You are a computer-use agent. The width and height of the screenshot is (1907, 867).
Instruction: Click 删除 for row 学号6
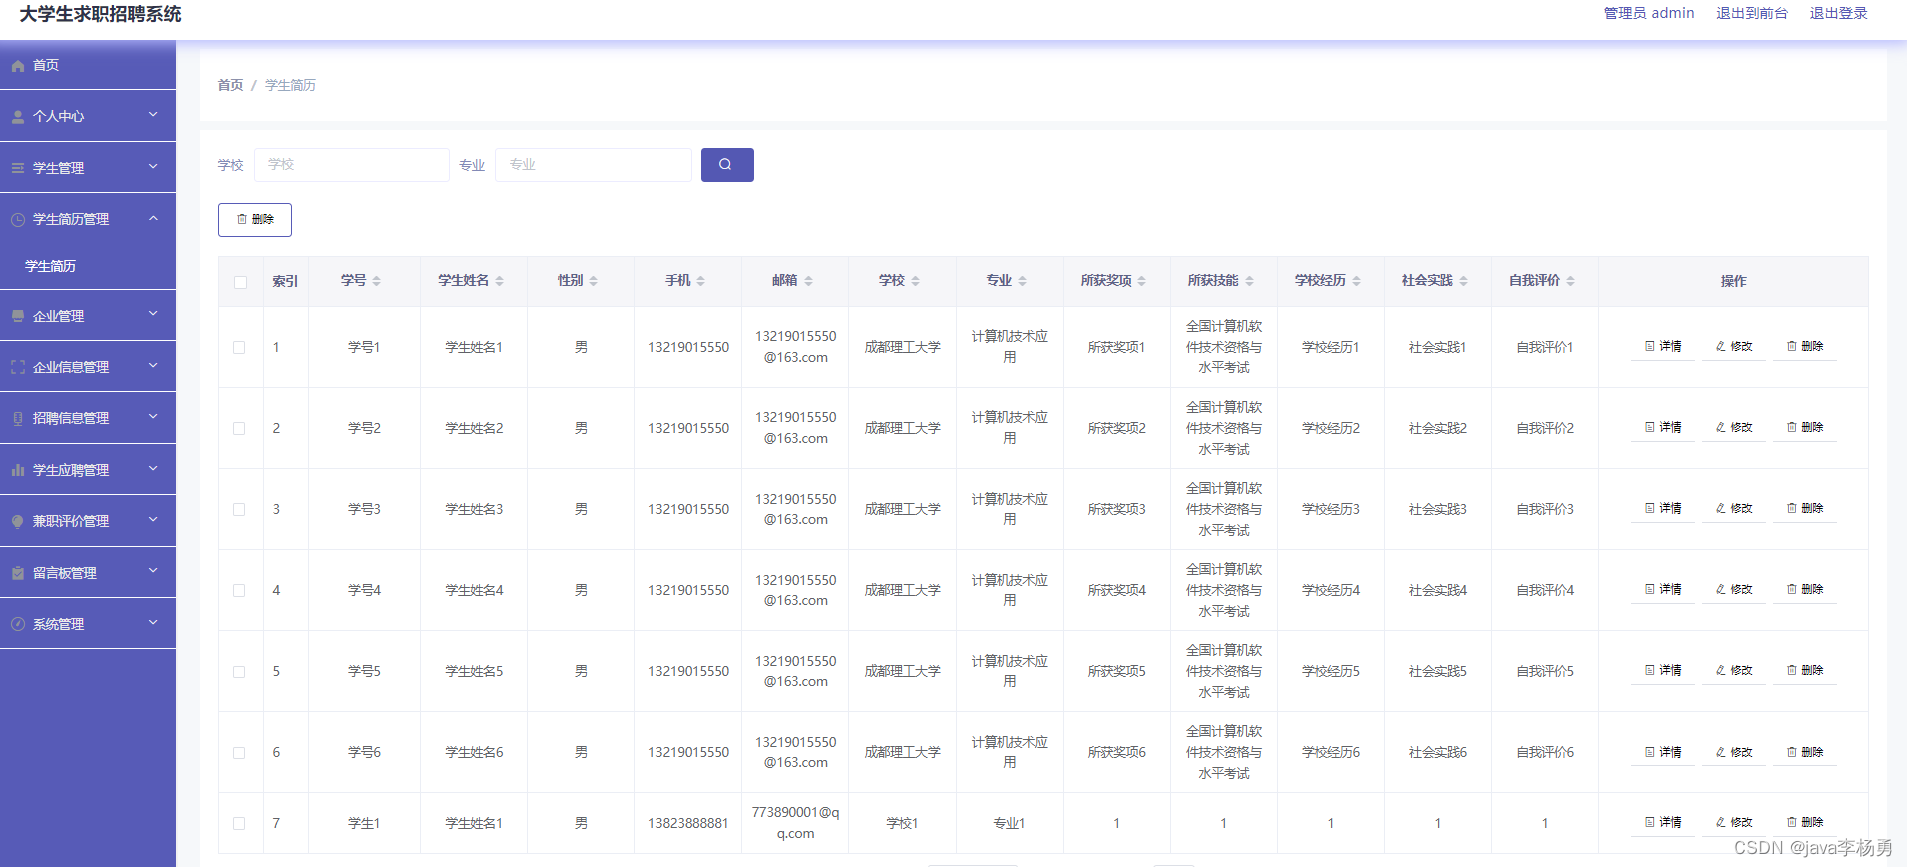coord(1805,753)
